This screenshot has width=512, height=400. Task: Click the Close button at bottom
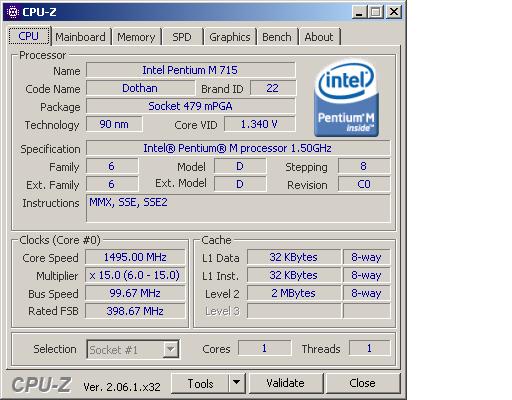pos(362,383)
